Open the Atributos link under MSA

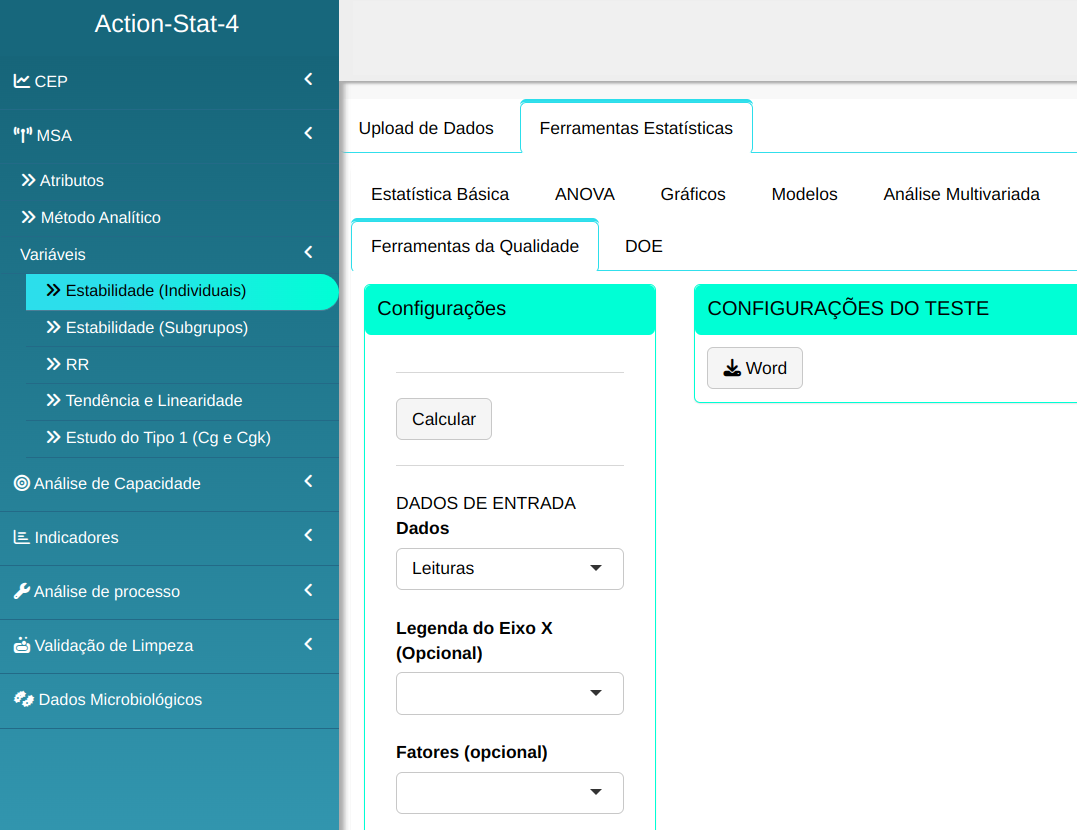click(71, 181)
